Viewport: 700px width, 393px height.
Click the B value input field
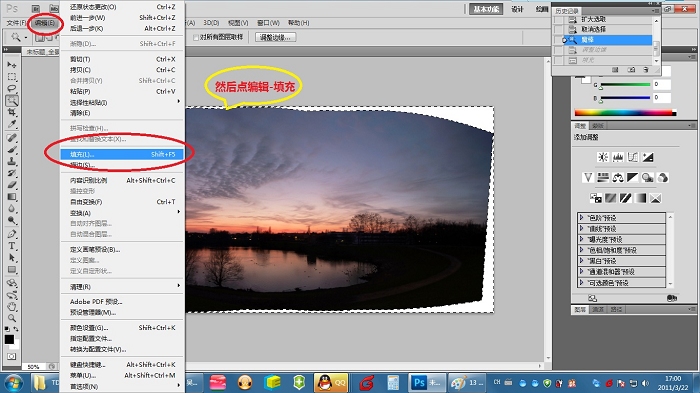point(661,98)
